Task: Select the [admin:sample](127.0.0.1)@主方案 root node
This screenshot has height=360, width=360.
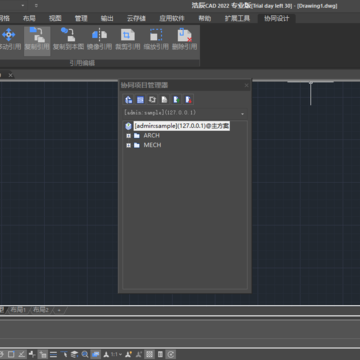Action: pyautogui.click(x=182, y=126)
